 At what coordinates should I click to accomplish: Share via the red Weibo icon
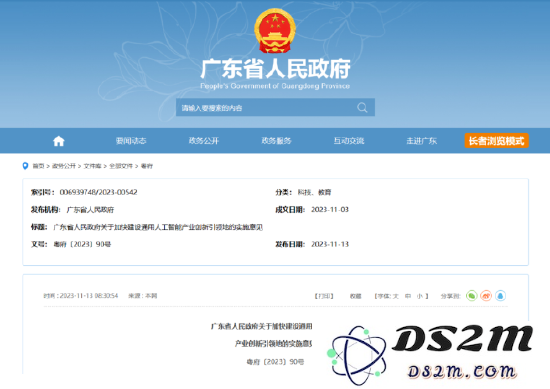click(486, 296)
